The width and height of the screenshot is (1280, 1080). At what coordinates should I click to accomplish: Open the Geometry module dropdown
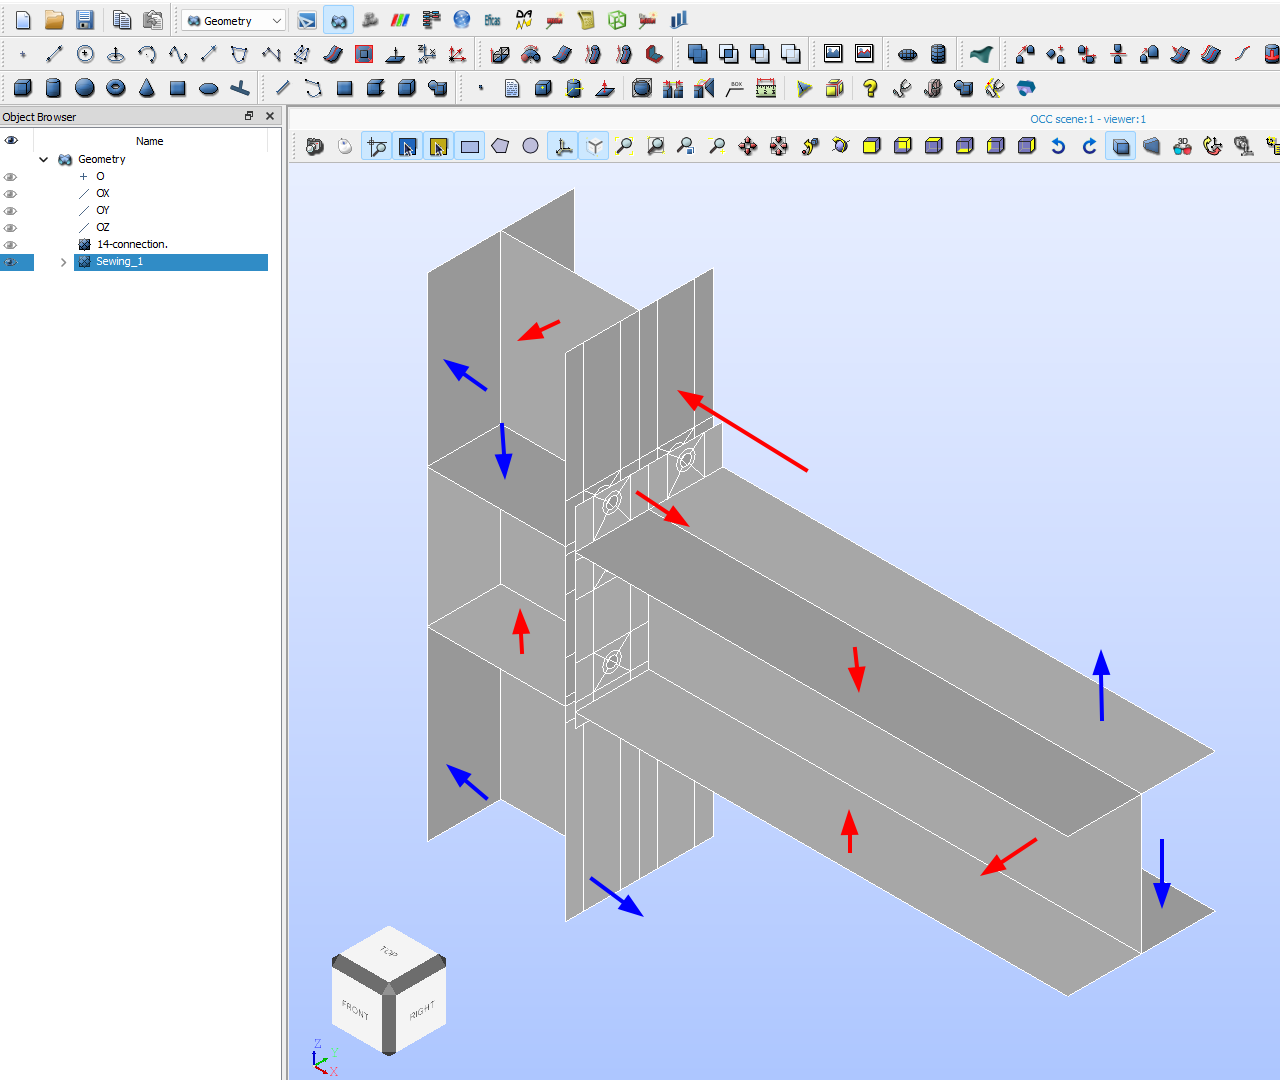235,20
